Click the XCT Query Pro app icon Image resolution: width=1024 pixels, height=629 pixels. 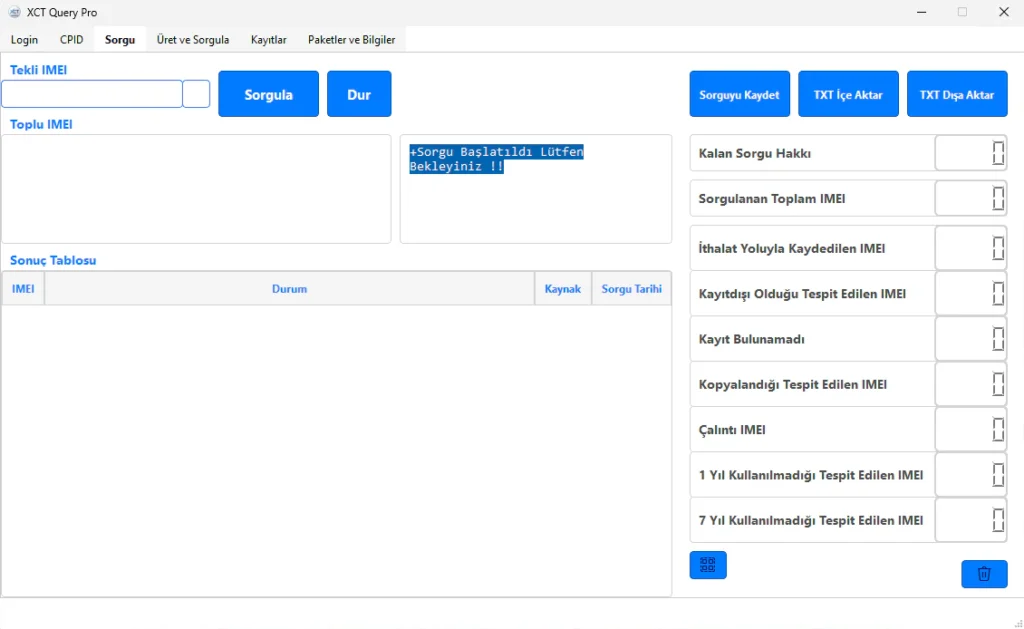click(x=14, y=12)
